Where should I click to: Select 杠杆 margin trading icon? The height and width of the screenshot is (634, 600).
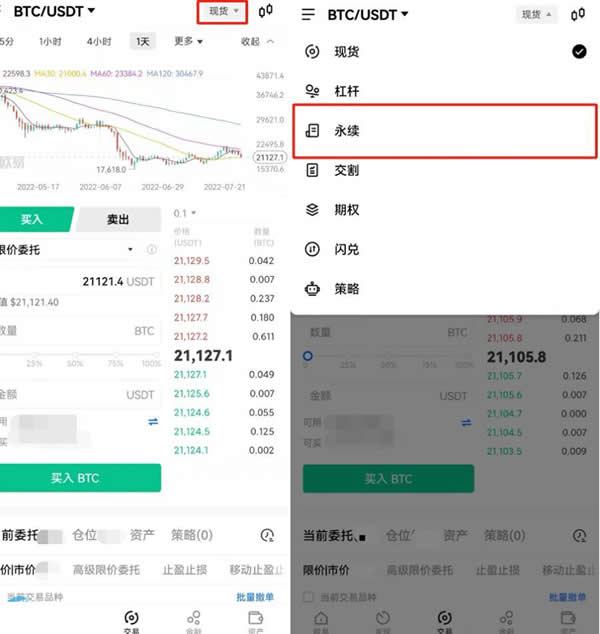tap(312, 91)
